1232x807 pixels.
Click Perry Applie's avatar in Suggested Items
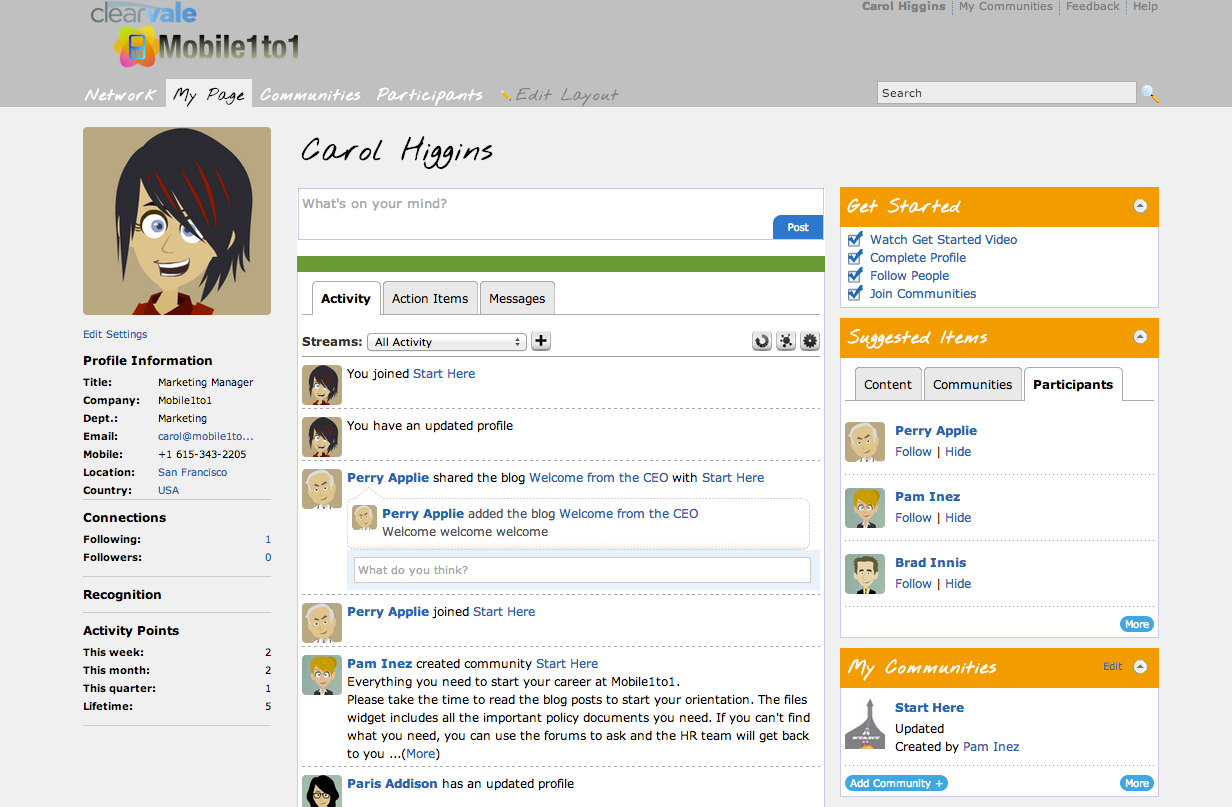[x=865, y=442]
